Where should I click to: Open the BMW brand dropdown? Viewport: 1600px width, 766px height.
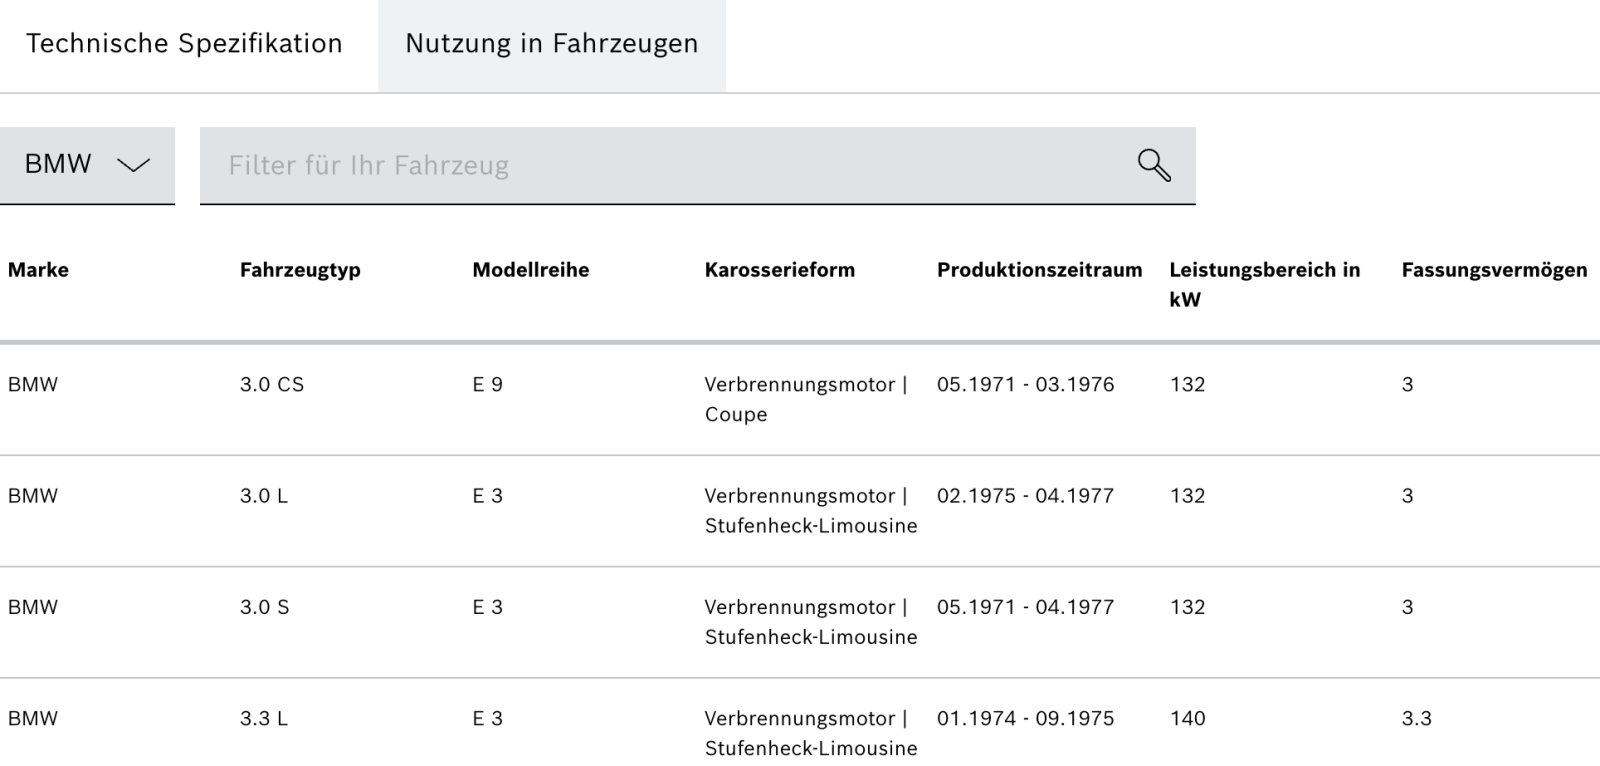point(87,165)
